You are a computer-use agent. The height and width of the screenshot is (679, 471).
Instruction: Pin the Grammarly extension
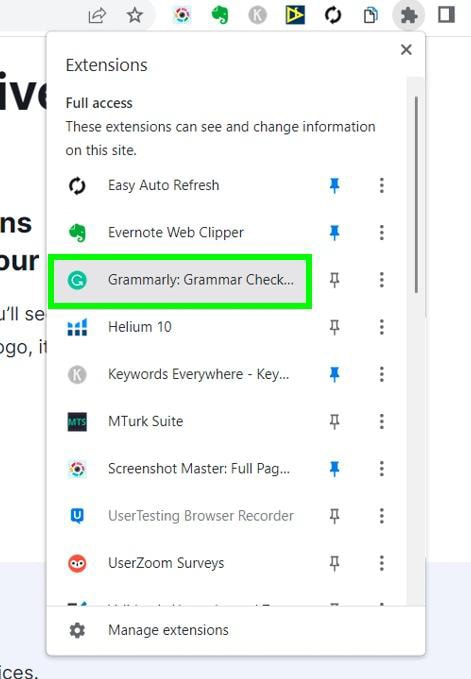pyautogui.click(x=334, y=280)
